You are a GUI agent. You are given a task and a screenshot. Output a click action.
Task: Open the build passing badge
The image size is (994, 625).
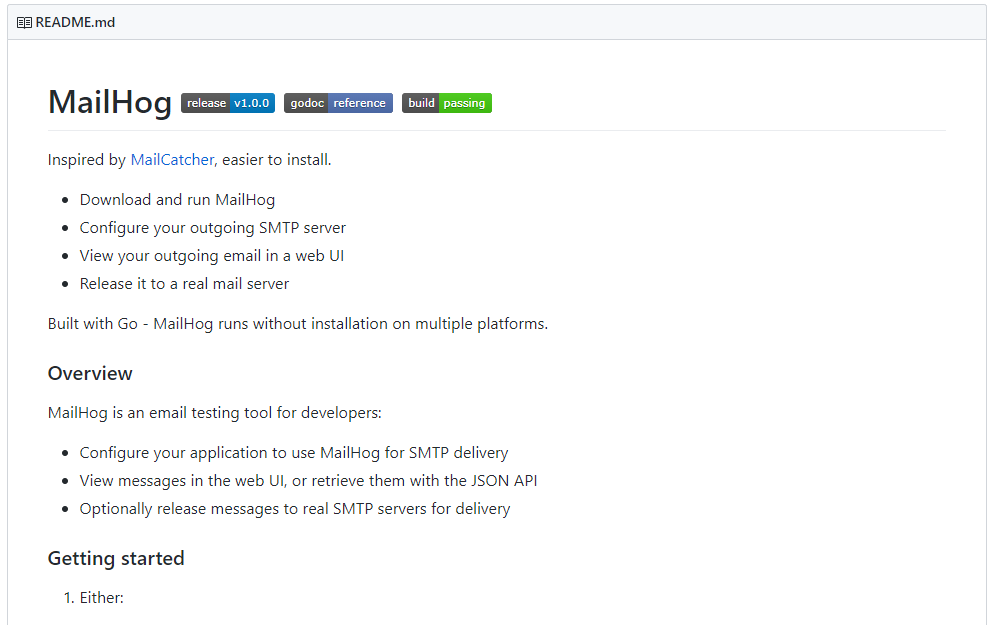pyautogui.click(x=447, y=103)
